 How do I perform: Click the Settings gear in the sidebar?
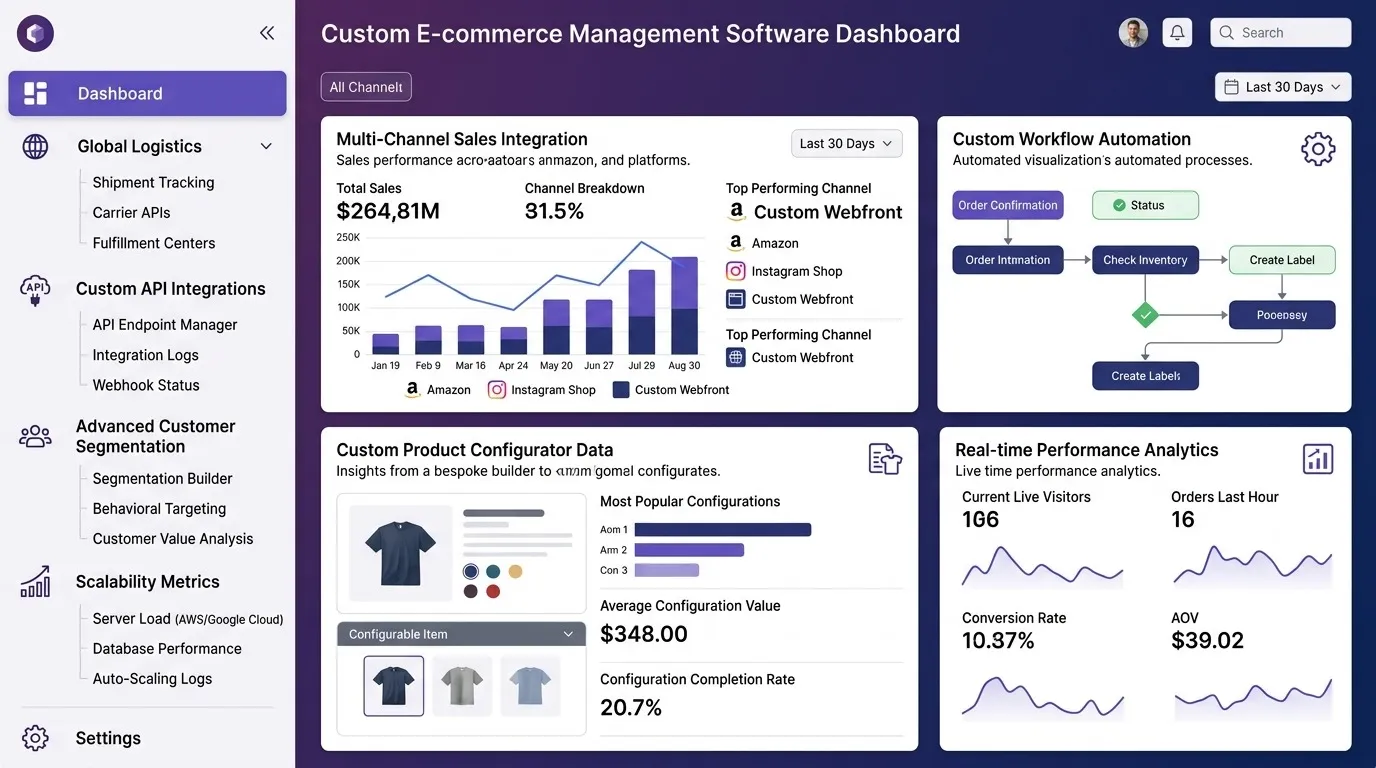[35, 738]
